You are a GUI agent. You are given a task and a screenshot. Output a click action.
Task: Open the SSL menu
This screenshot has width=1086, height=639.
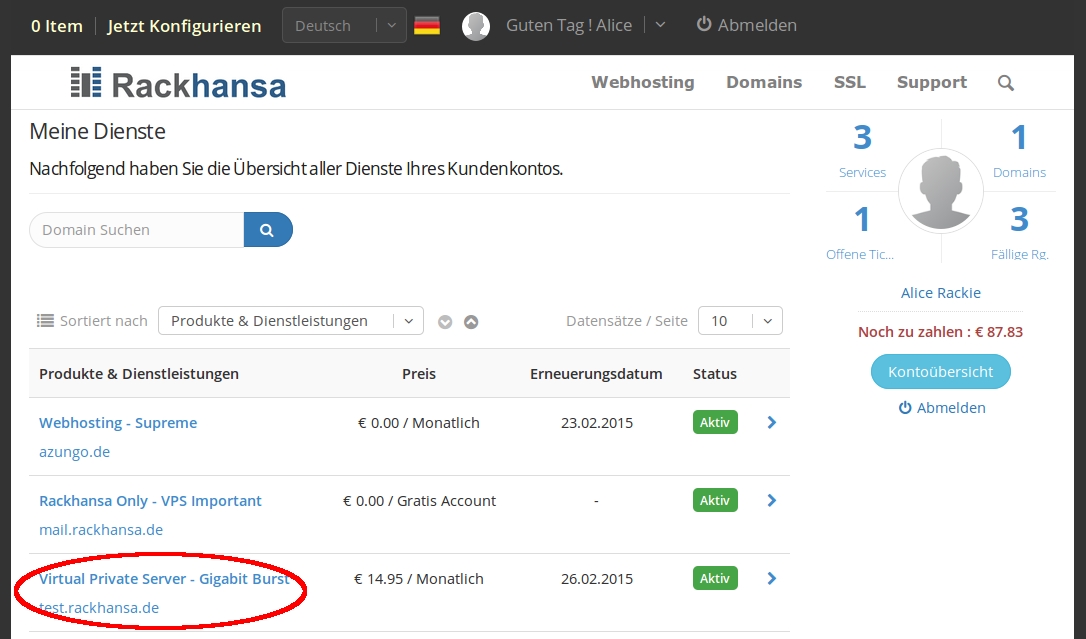850,82
